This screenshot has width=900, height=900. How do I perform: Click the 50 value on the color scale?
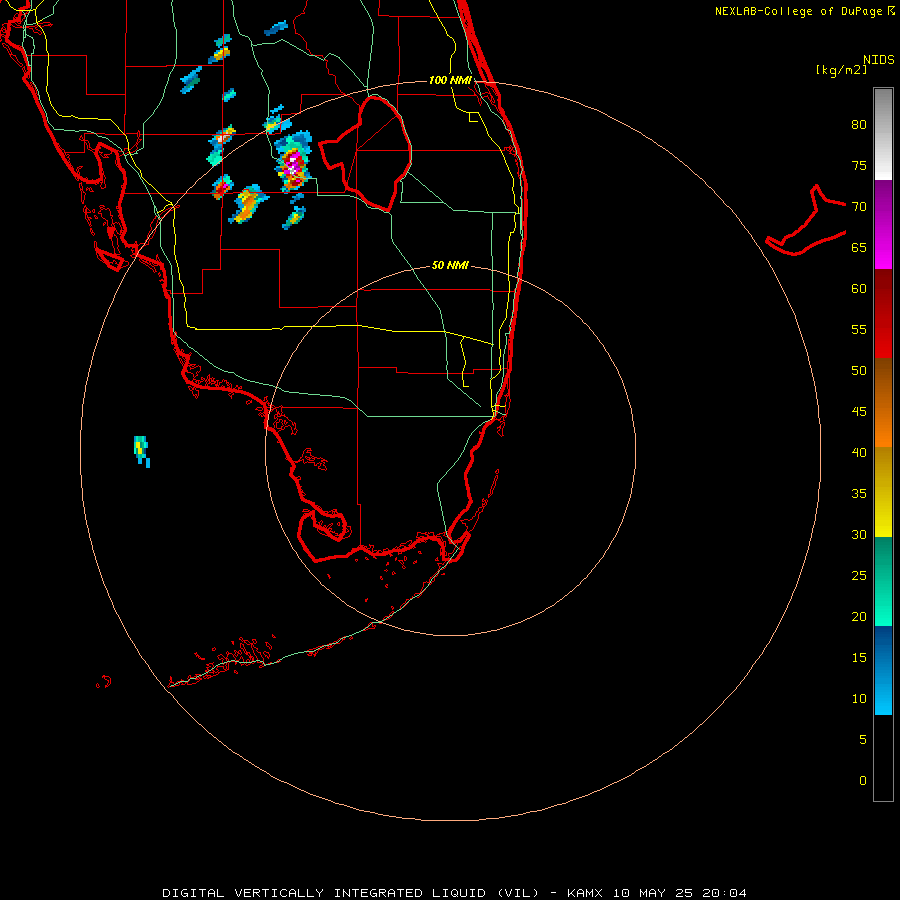click(x=859, y=371)
